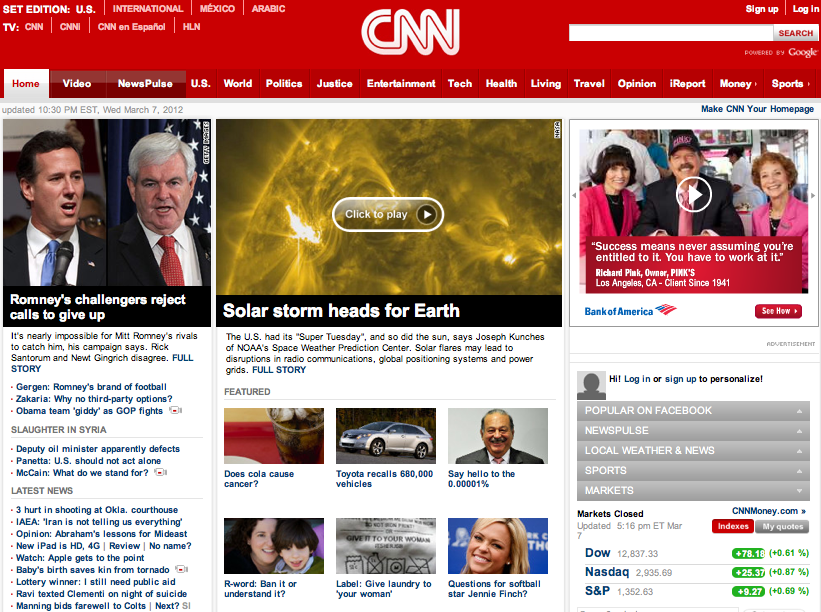Open the Opinion section
821x612 pixels.
[x=637, y=84]
